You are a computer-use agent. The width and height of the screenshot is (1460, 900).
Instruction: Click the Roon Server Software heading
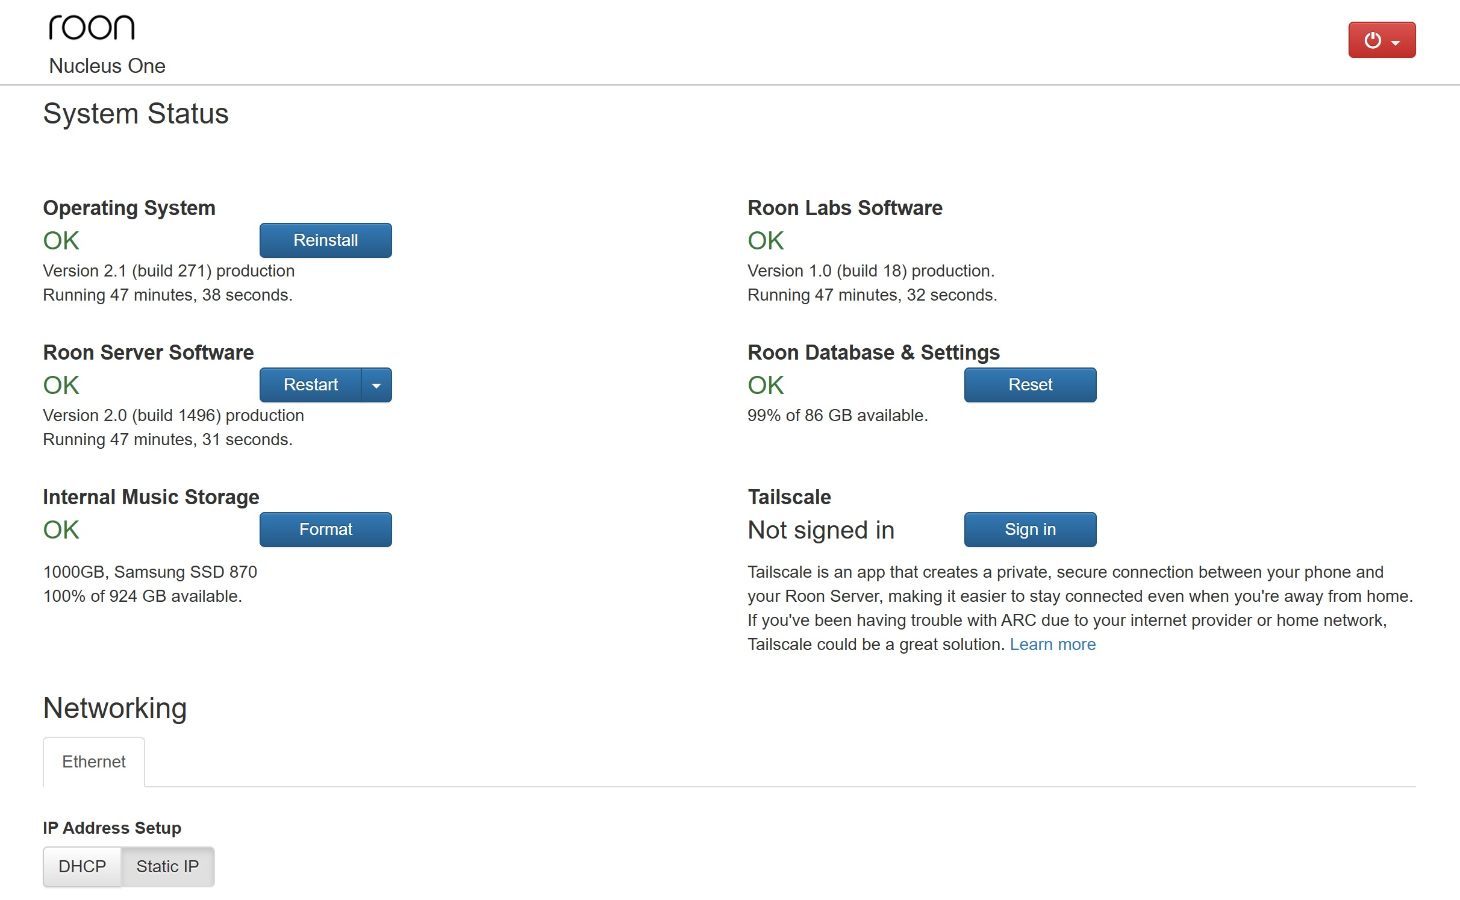(x=148, y=352)
